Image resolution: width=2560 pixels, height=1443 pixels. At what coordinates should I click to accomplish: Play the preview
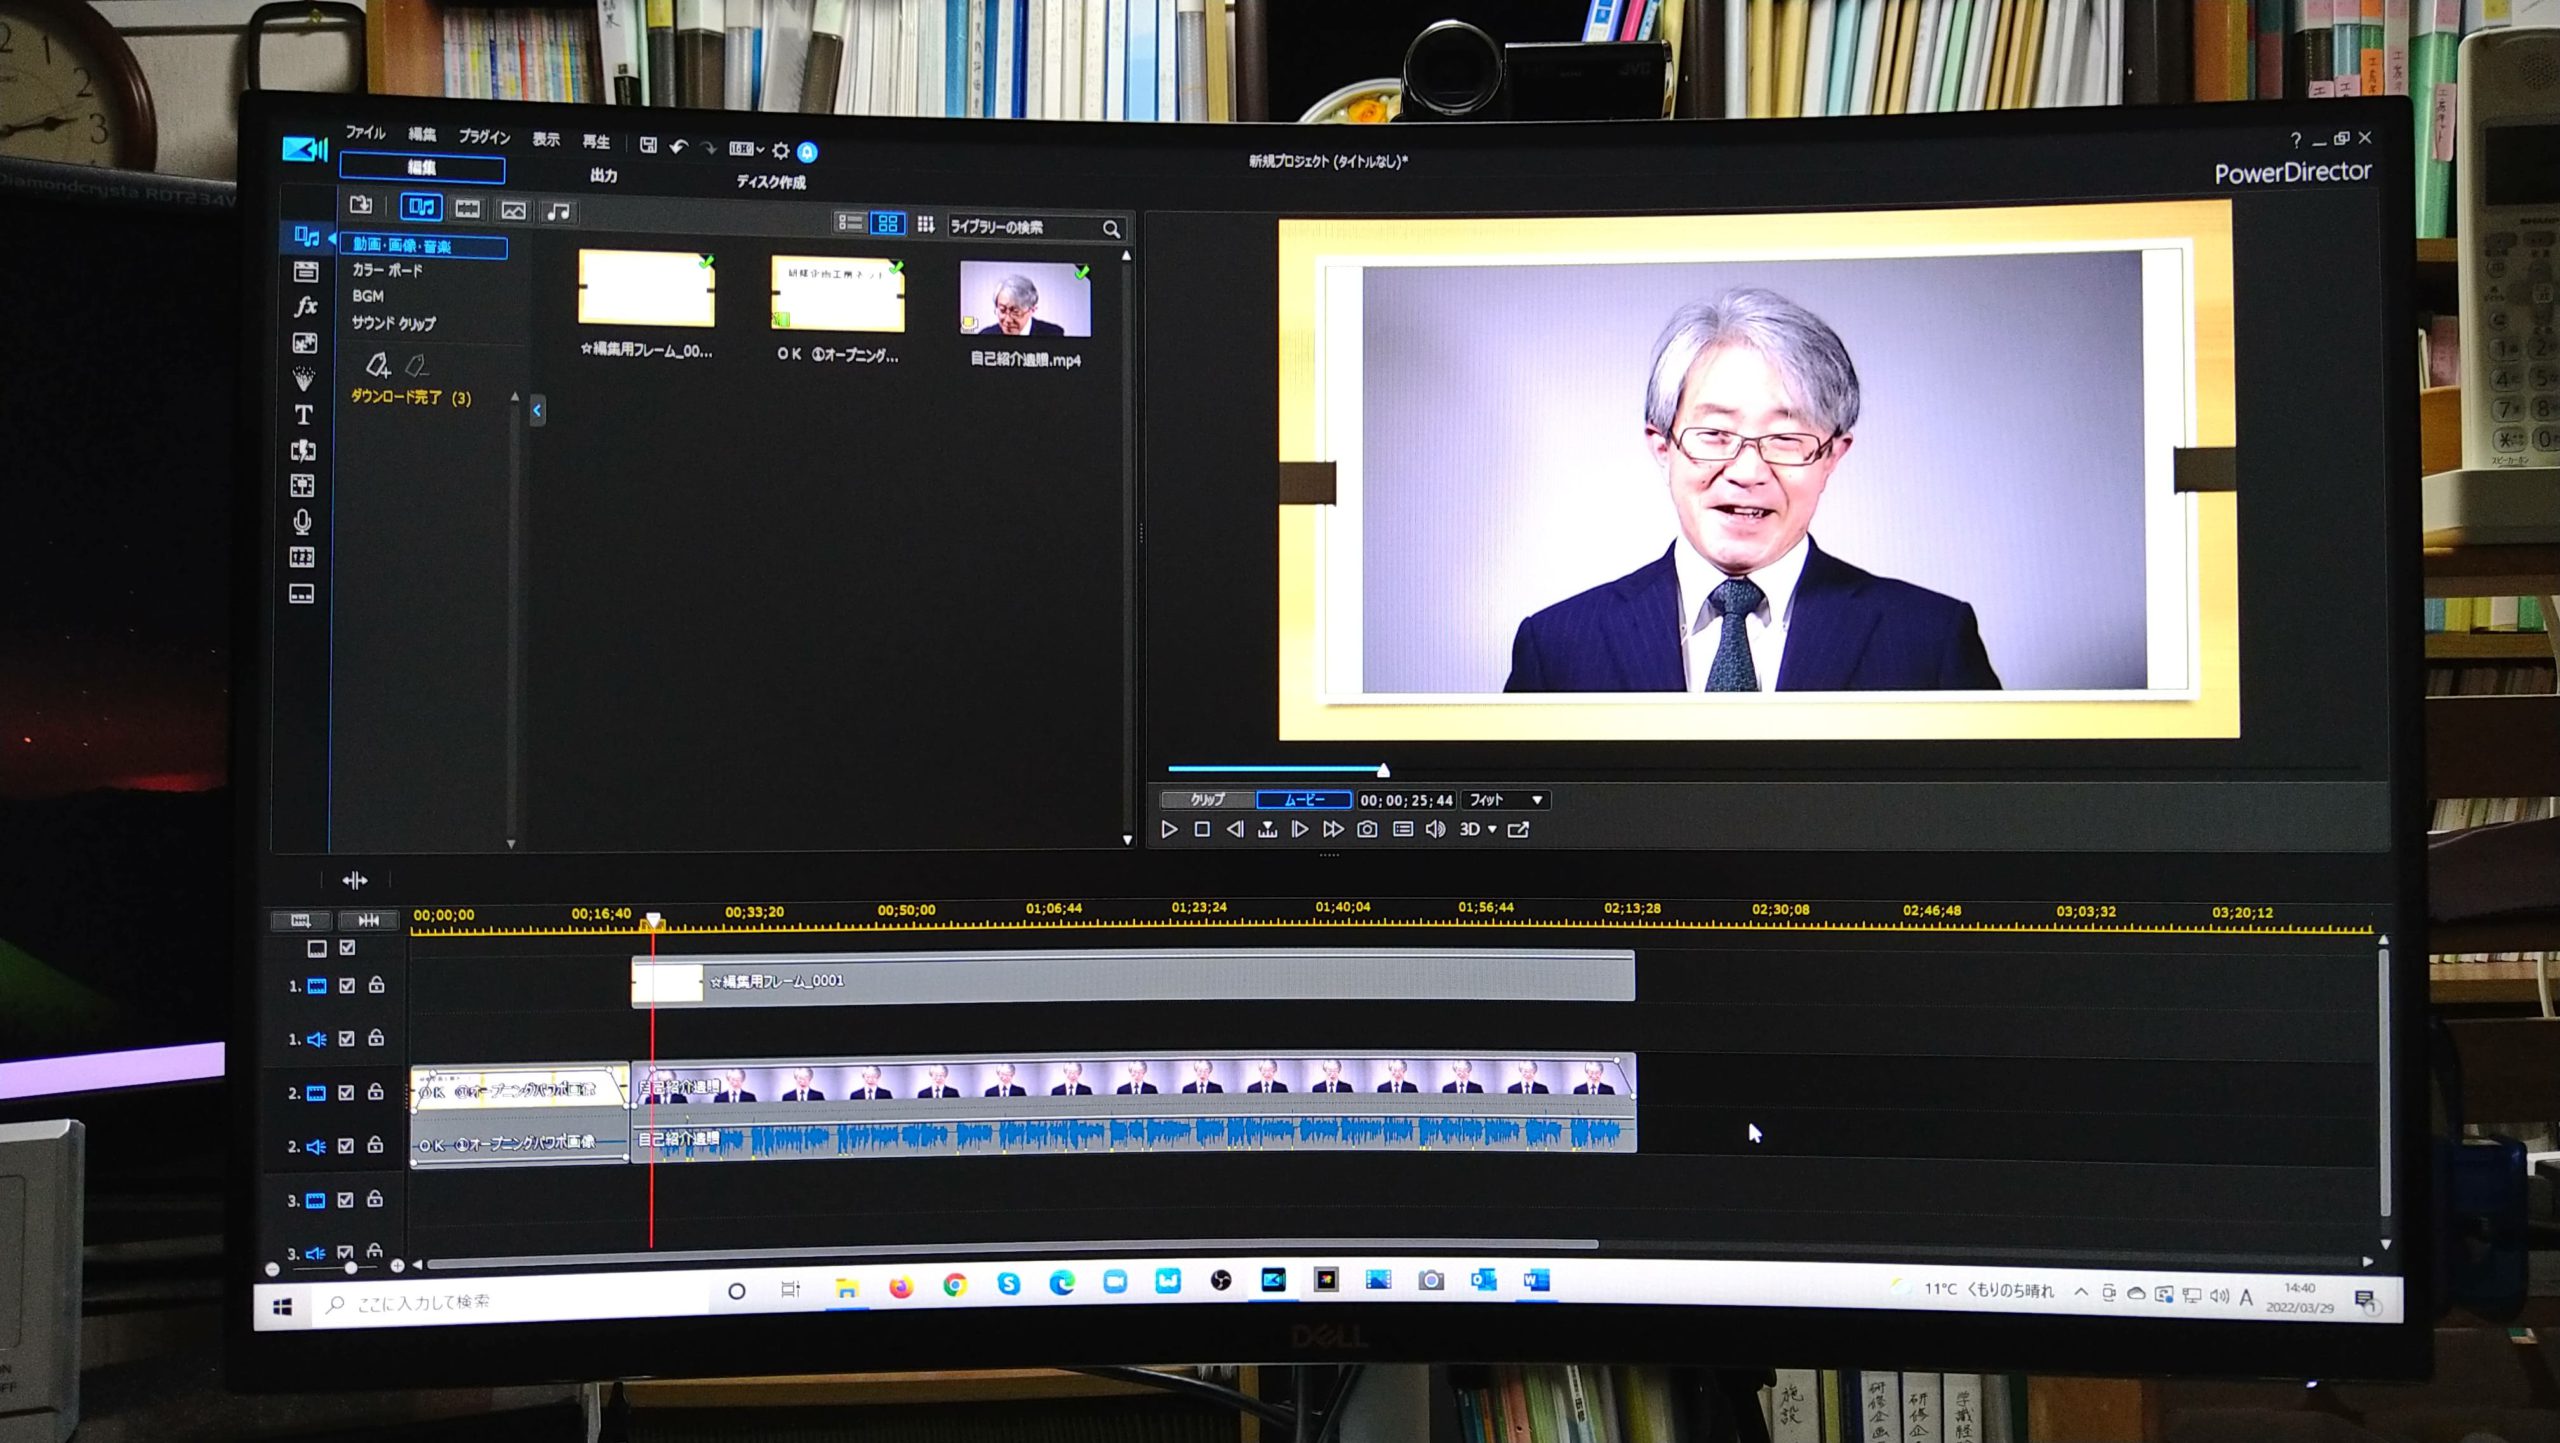tap(1169, 829)
